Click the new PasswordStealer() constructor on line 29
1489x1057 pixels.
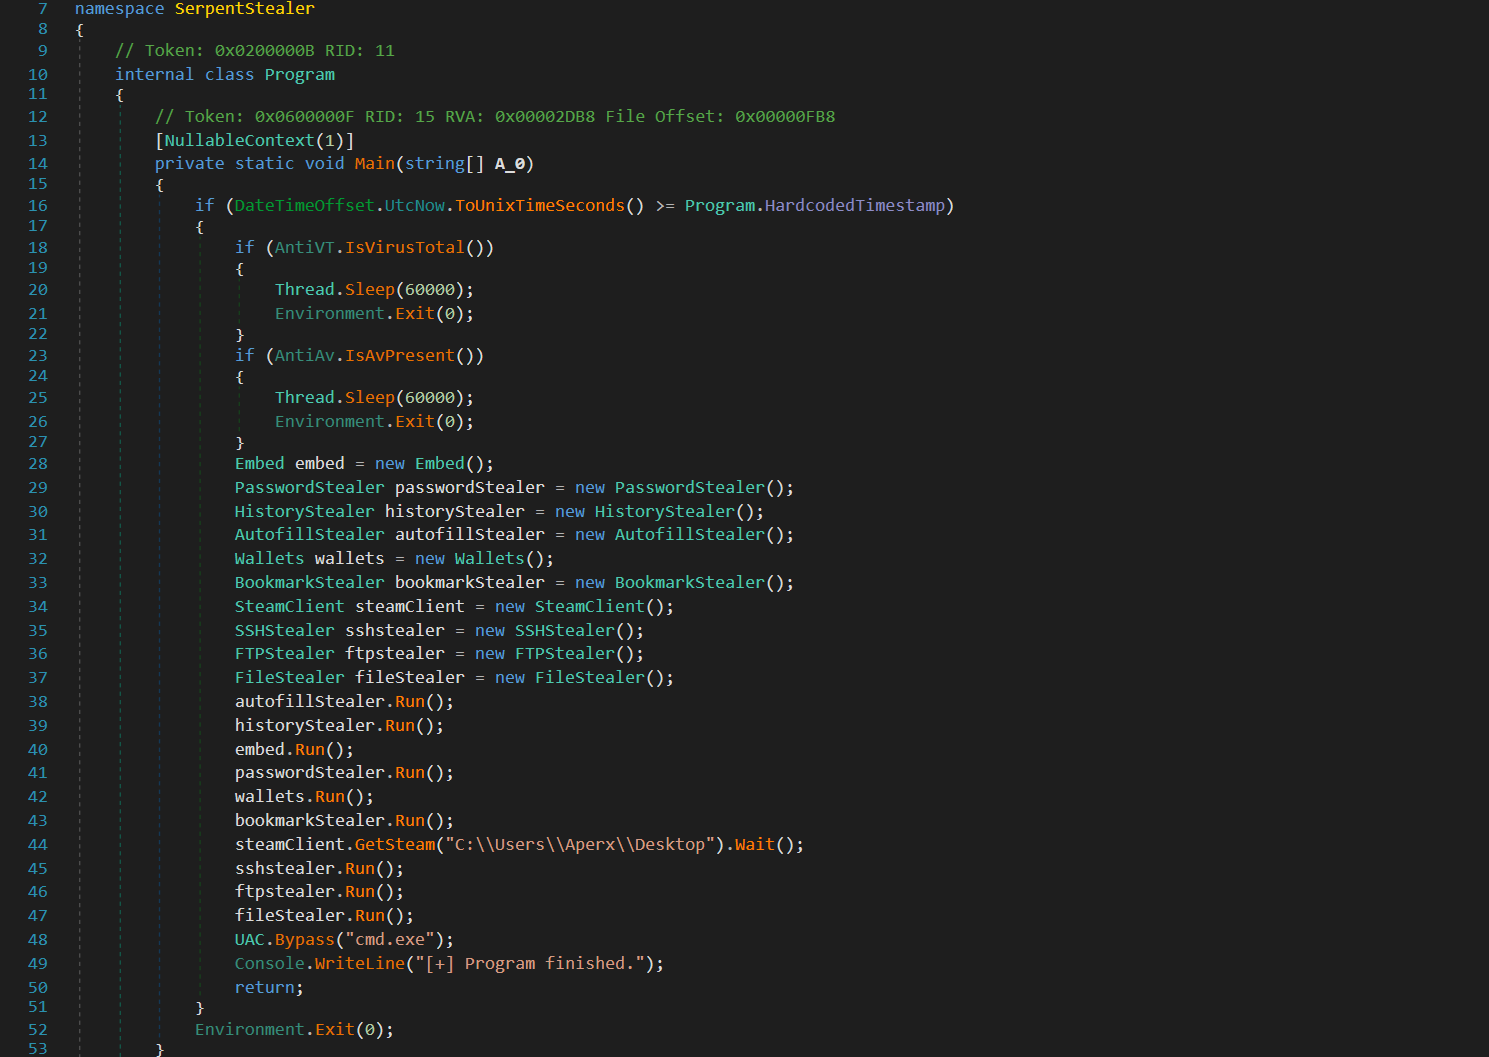point(684,488)
